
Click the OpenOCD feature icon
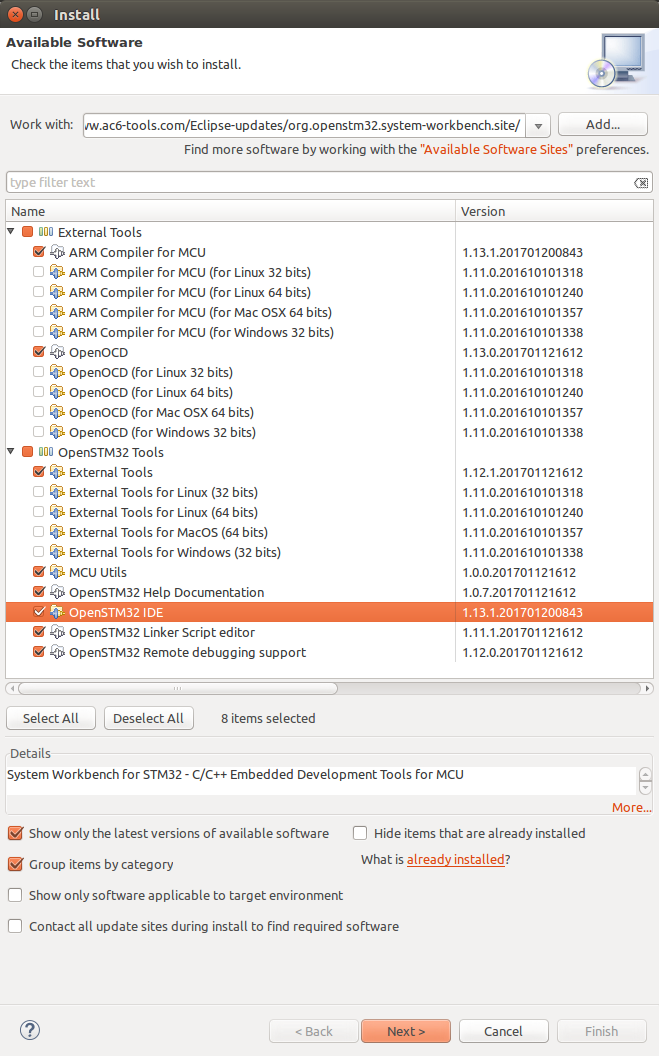click(x=57, y=352)
